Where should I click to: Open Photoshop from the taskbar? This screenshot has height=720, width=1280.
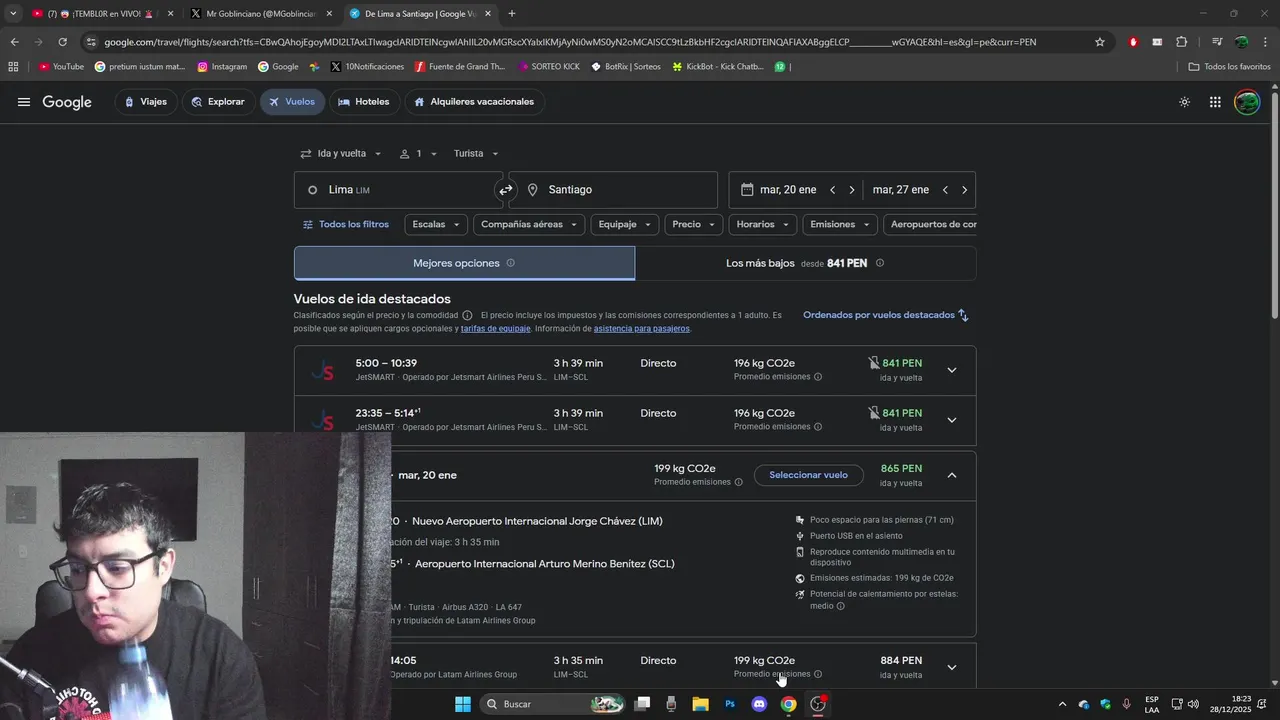[730, 704]
